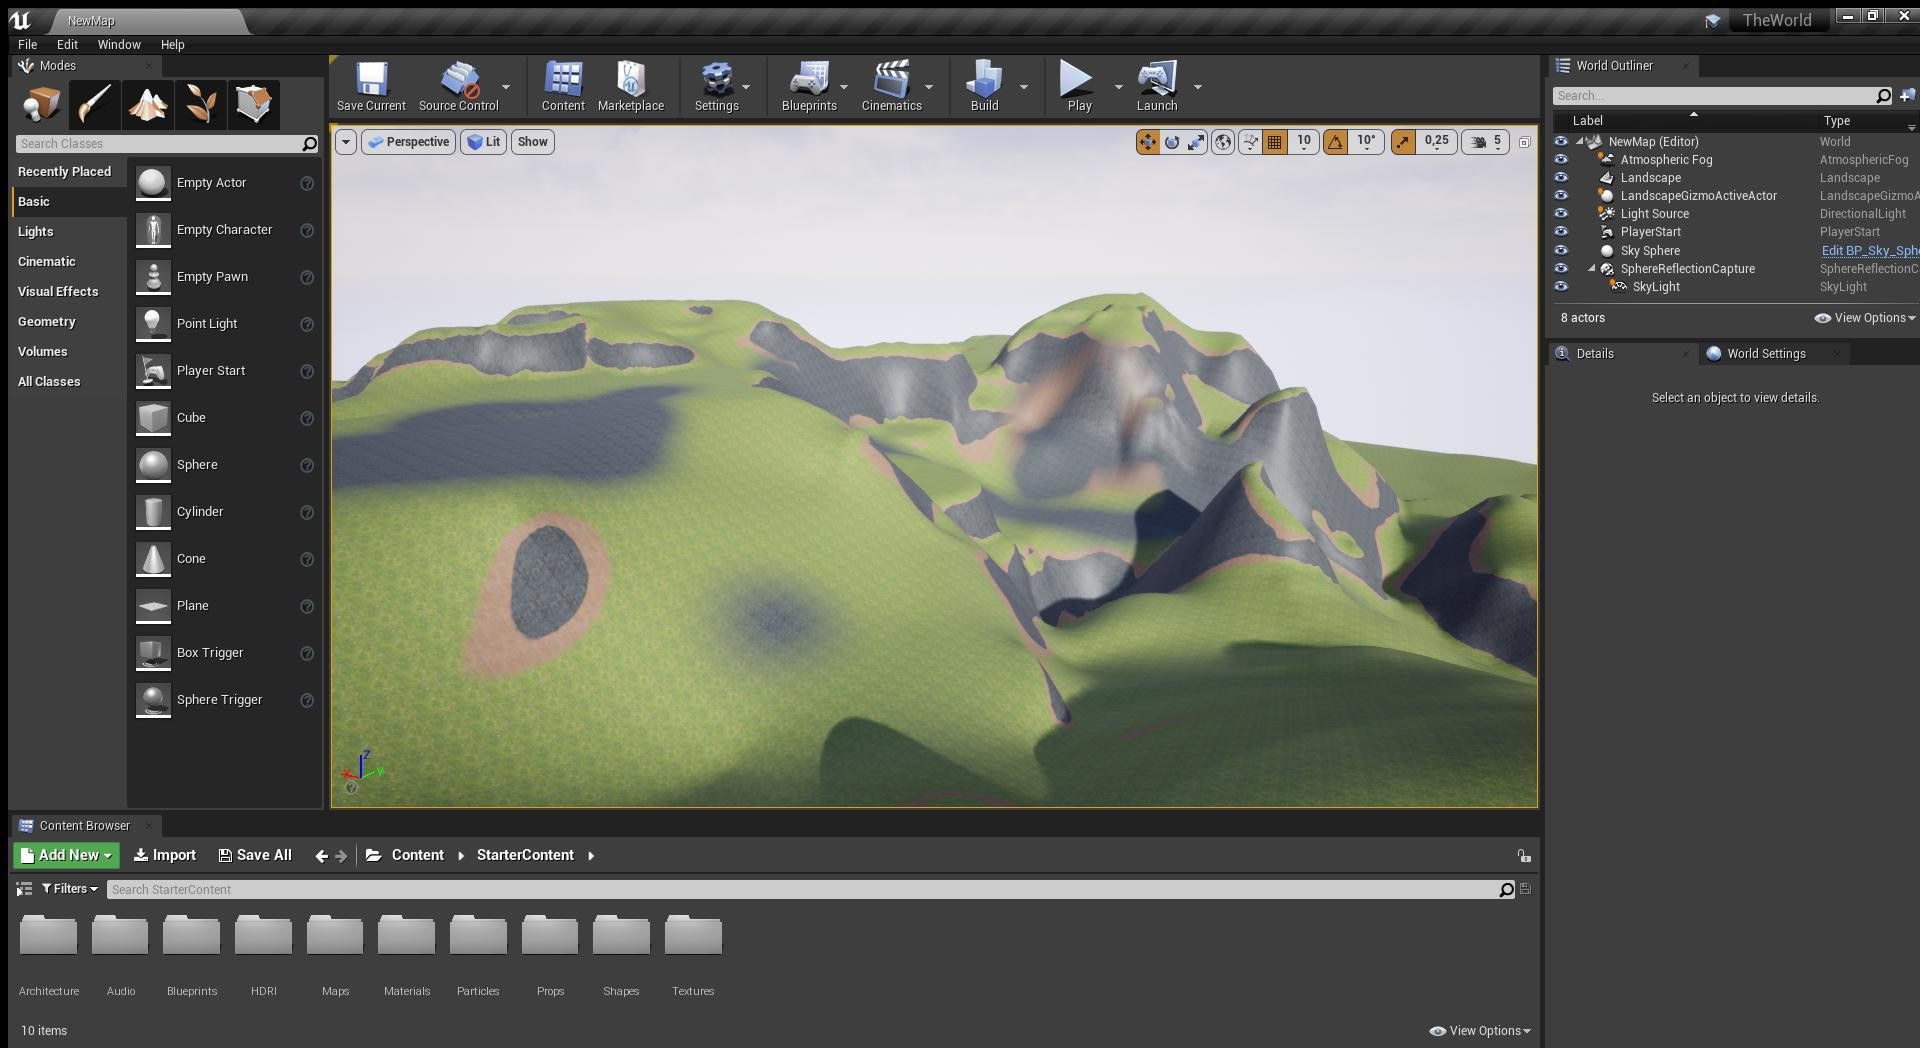Click the camera speed setting
This screenshot has width=1920, height=1048.
tap(1488, 142)
